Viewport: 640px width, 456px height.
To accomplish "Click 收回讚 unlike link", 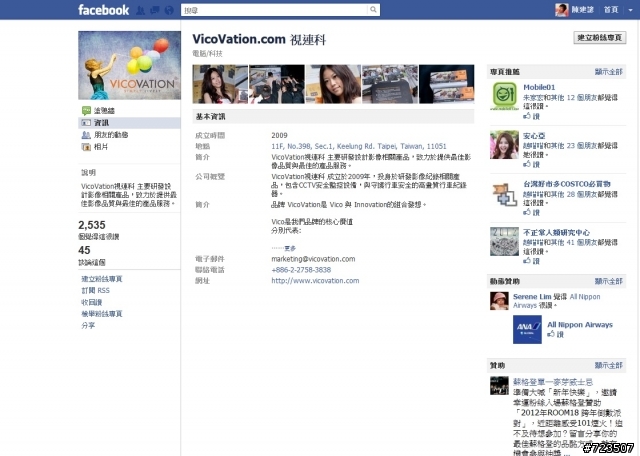I will click(x=92, y=303).
